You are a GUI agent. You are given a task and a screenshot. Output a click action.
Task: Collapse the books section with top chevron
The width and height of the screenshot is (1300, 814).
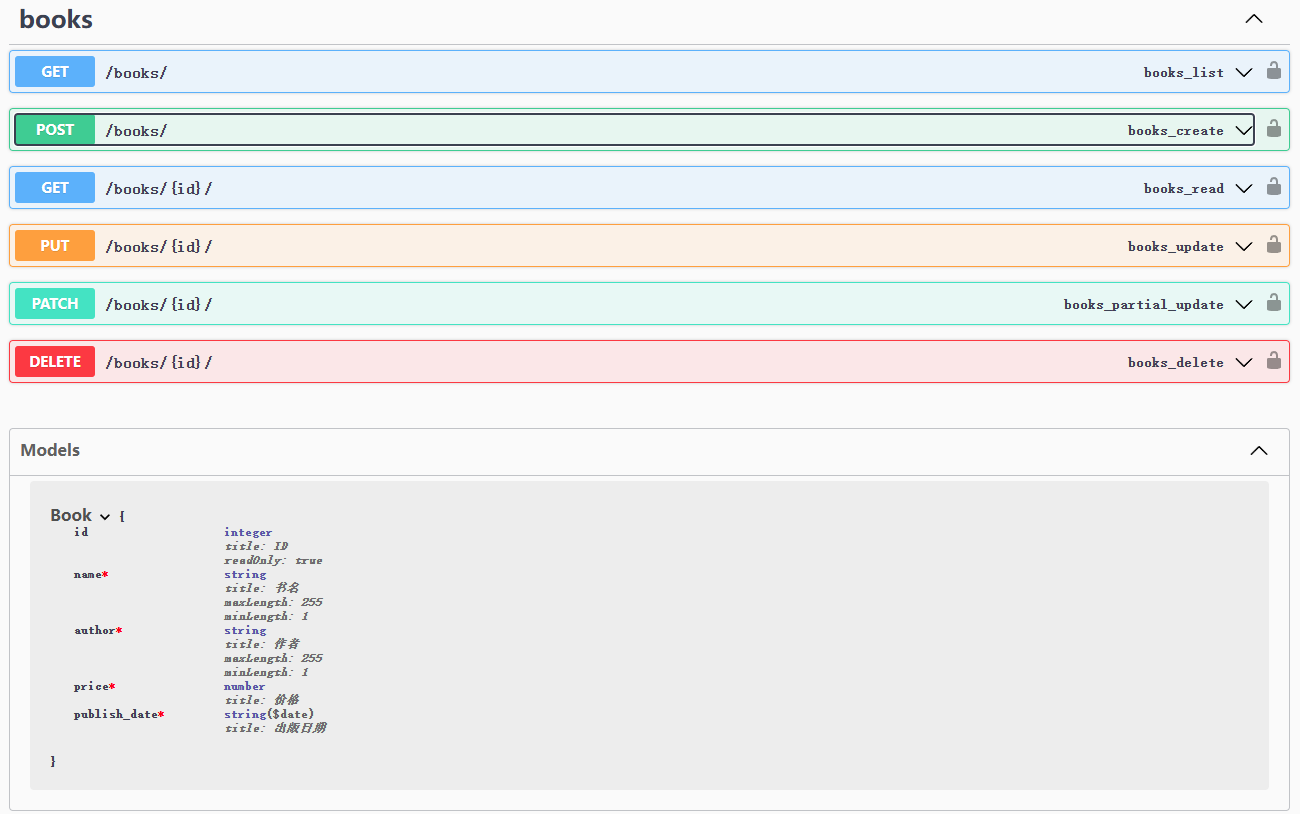coord(1253,19)
